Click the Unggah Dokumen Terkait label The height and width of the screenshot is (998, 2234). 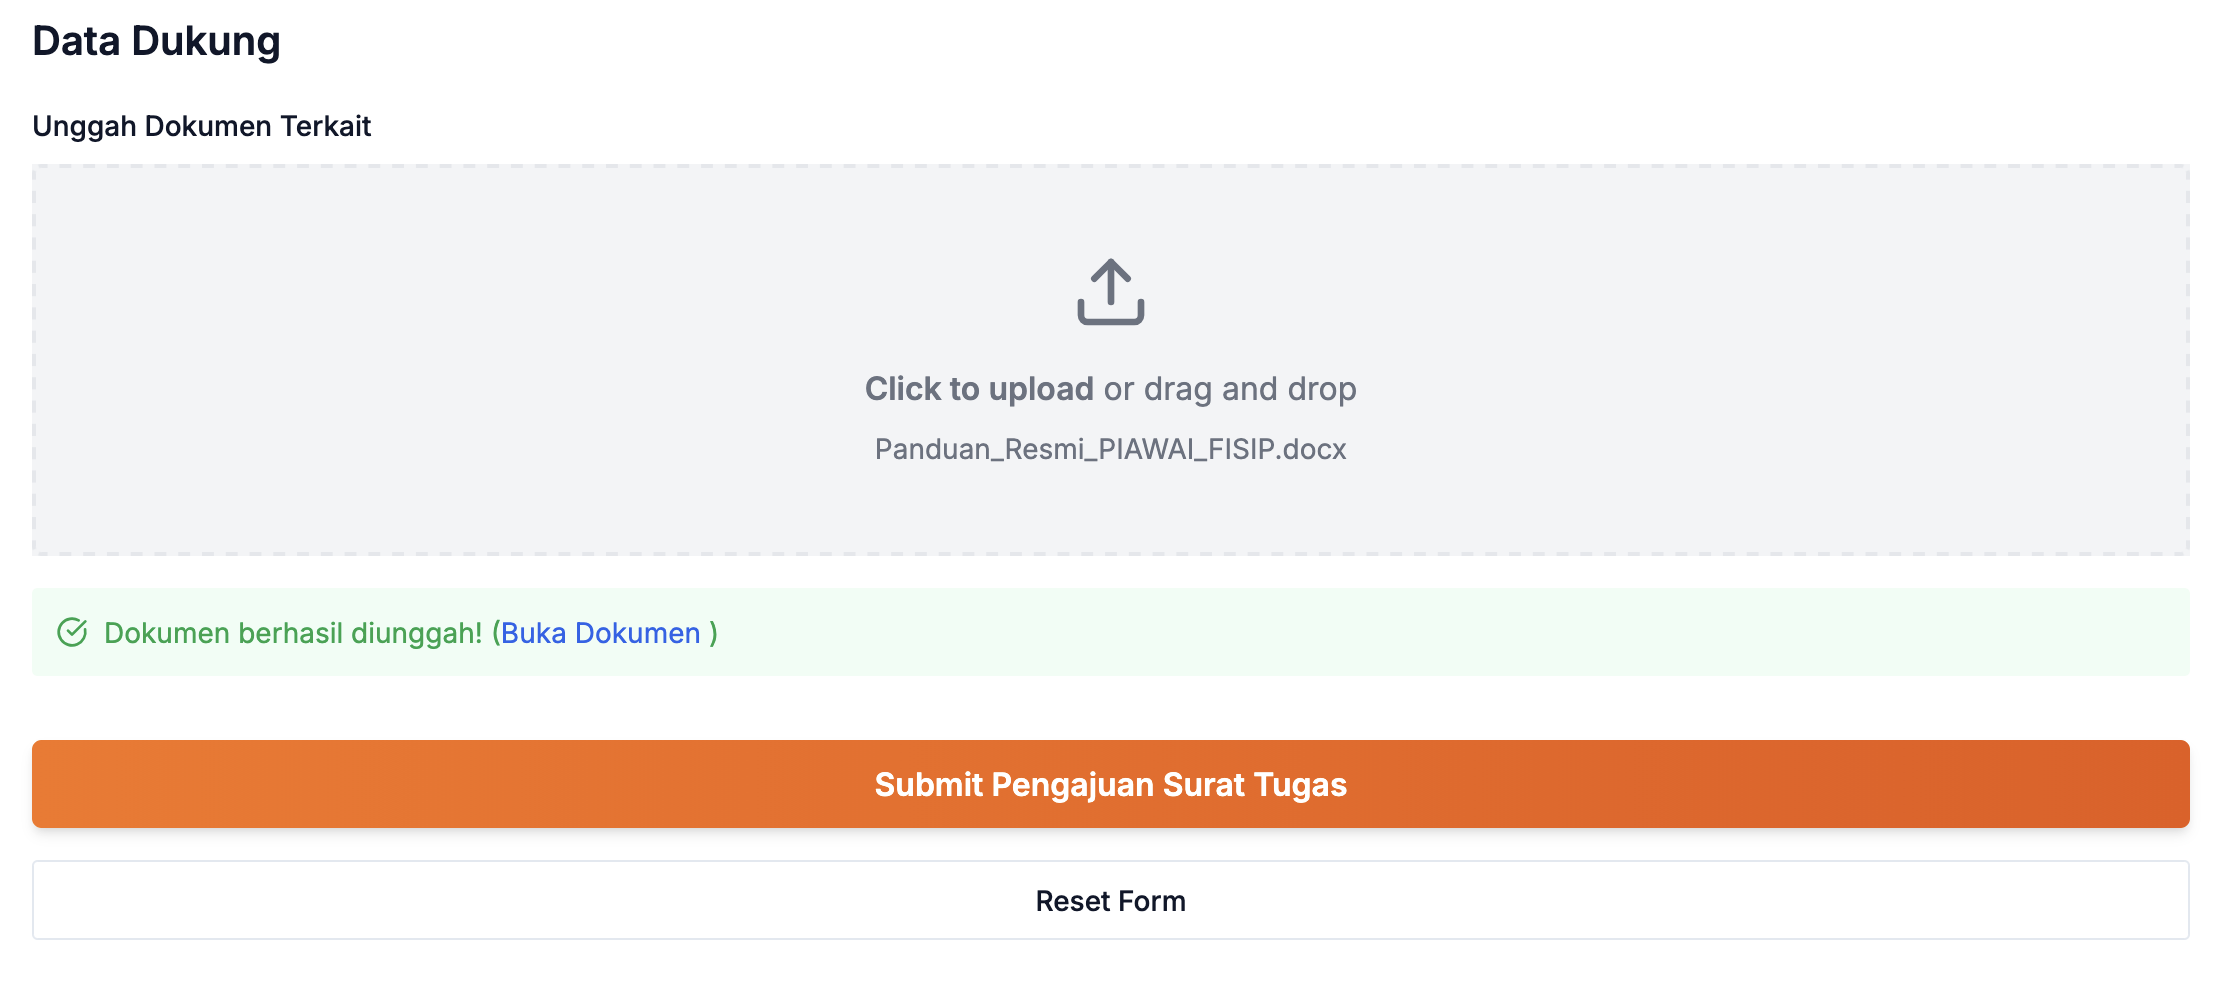click(201, 126)
